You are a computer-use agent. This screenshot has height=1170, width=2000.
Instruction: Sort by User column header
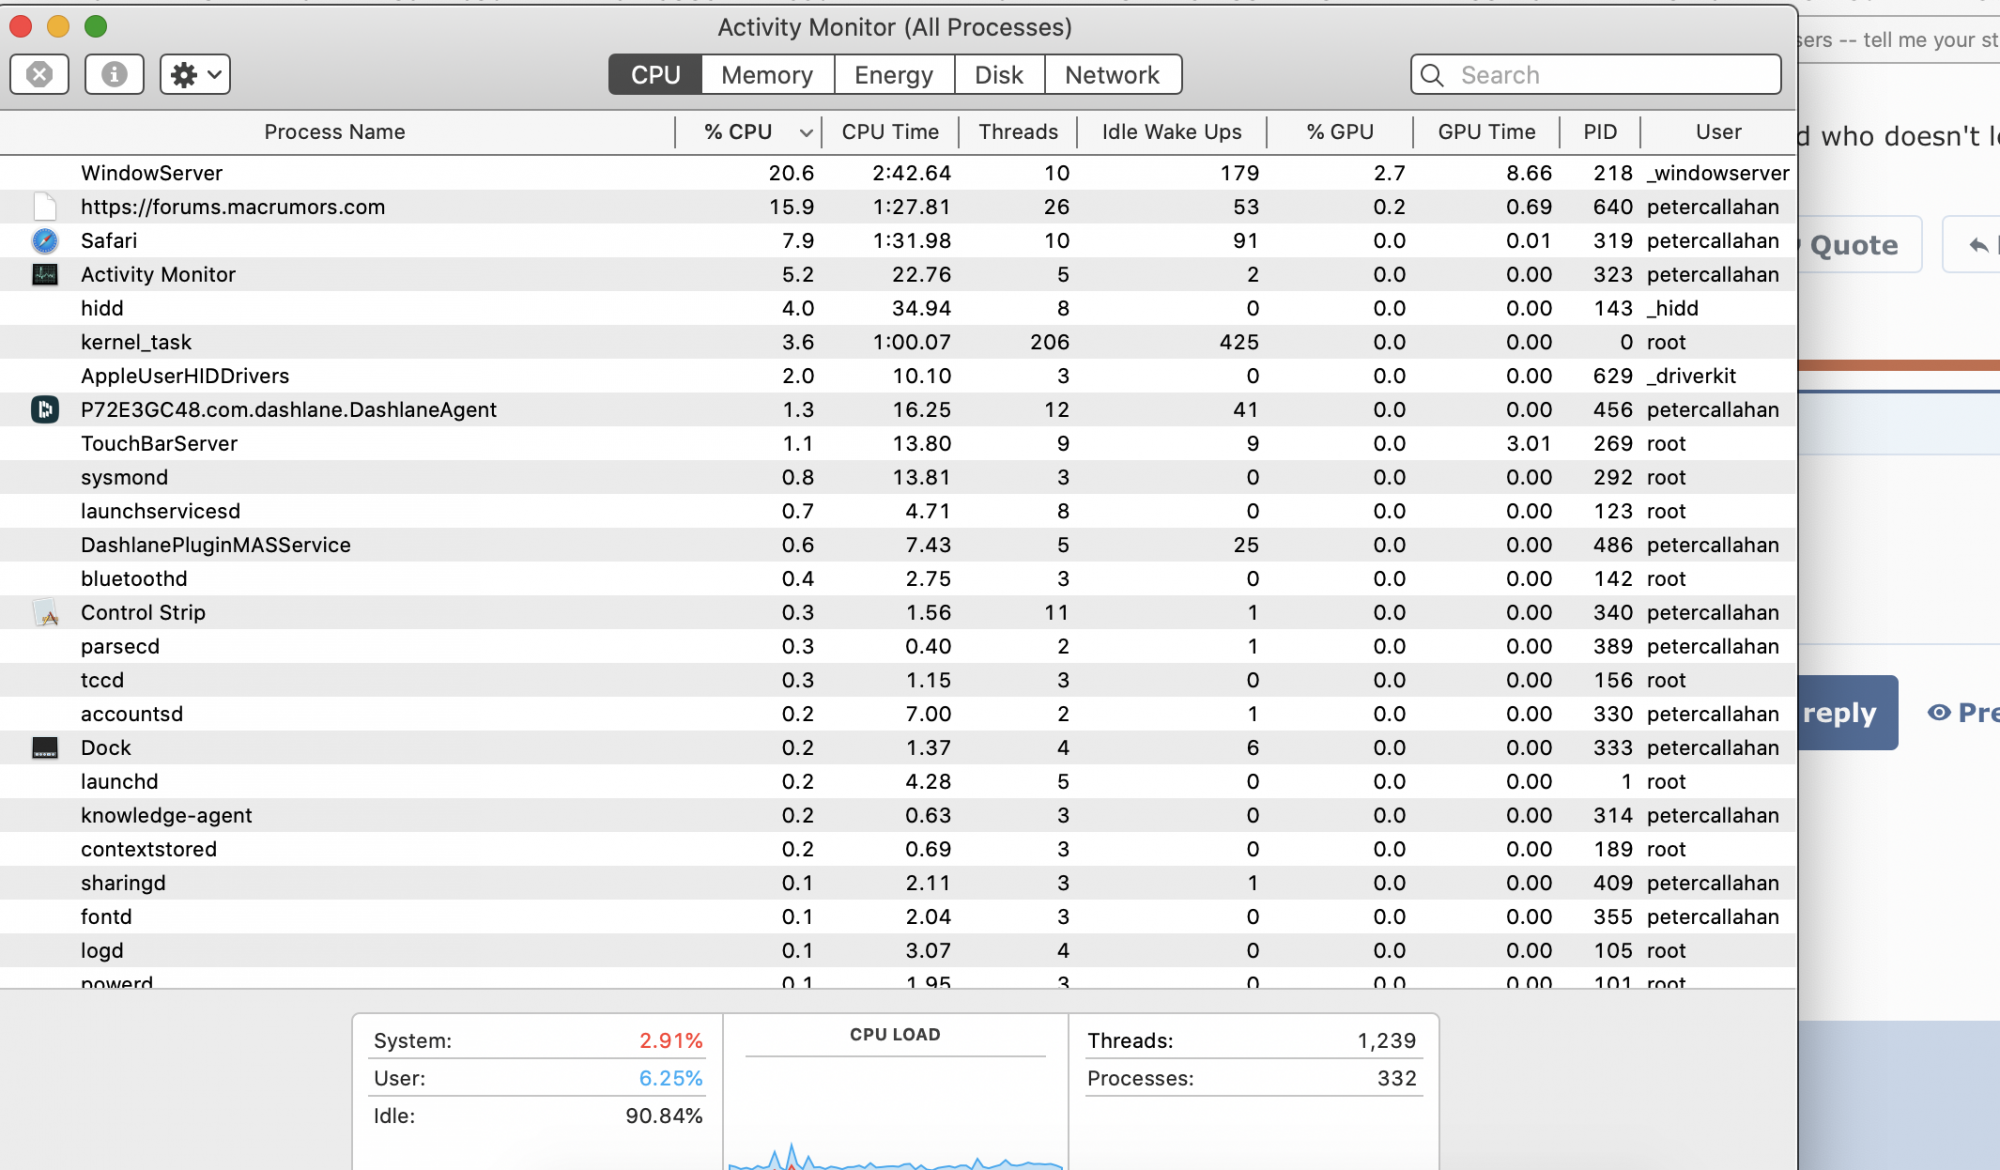coord(1718,132)
